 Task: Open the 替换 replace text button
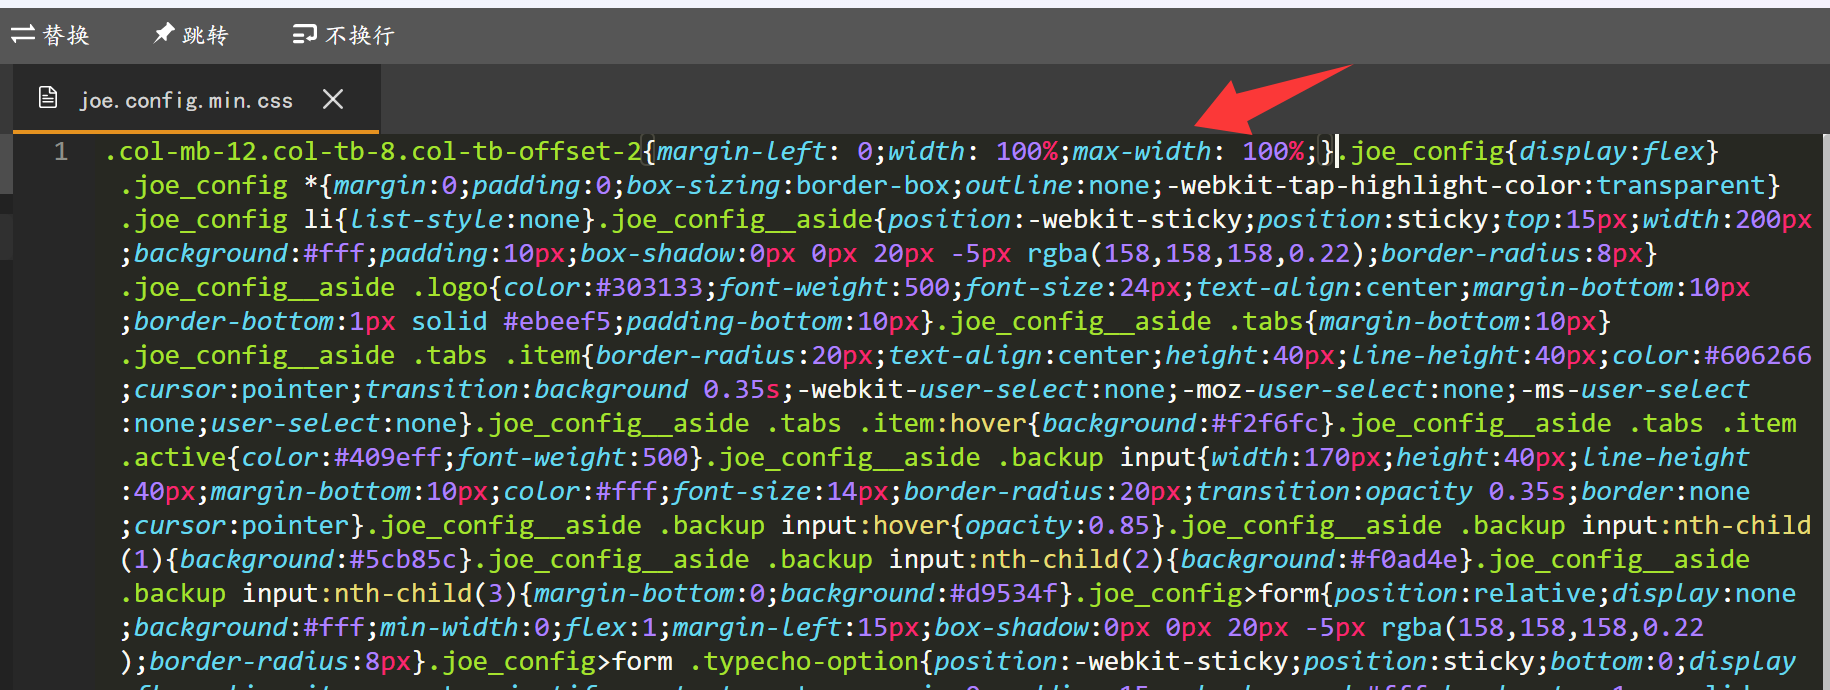[66, 36]
